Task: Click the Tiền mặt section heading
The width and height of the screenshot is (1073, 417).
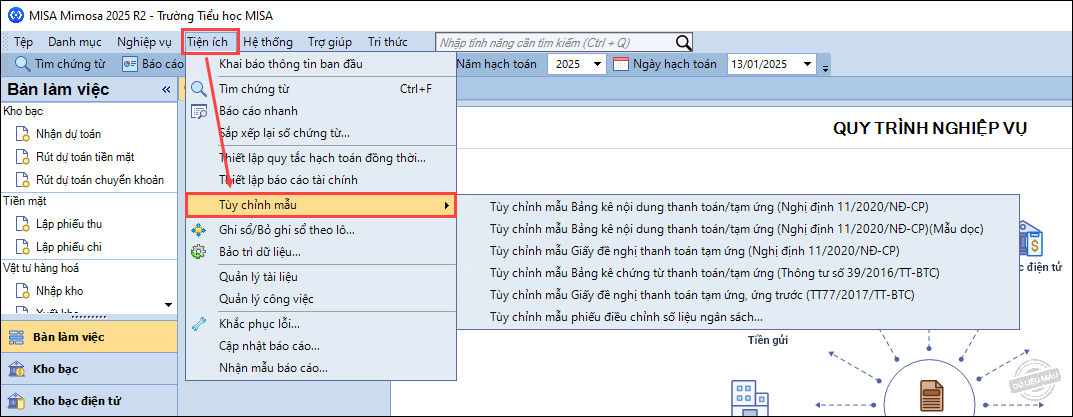Action: pyautogui.click(x=24, y=201)
